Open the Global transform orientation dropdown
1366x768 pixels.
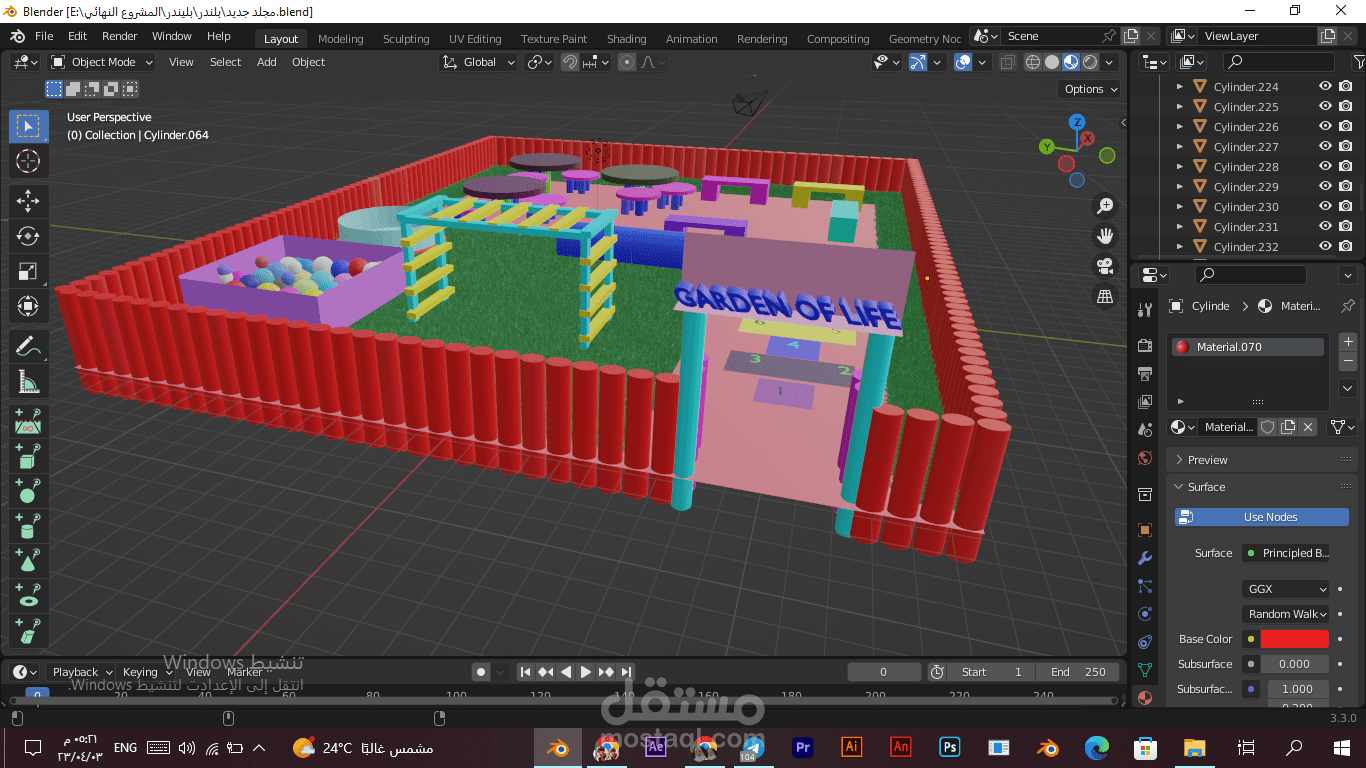479,62
